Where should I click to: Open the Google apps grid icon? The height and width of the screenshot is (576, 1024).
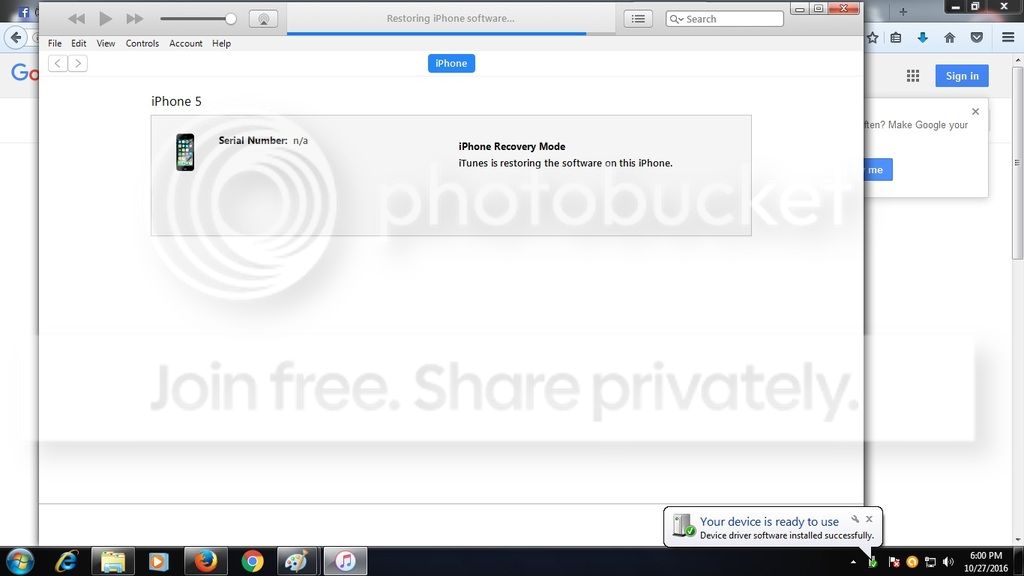click(x=913, y=76)
